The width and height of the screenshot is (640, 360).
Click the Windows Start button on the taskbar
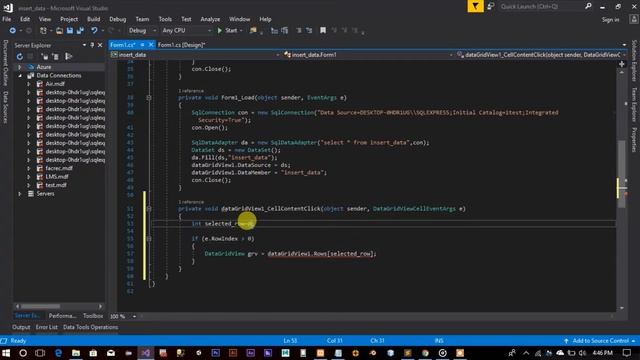pos(6,353)
